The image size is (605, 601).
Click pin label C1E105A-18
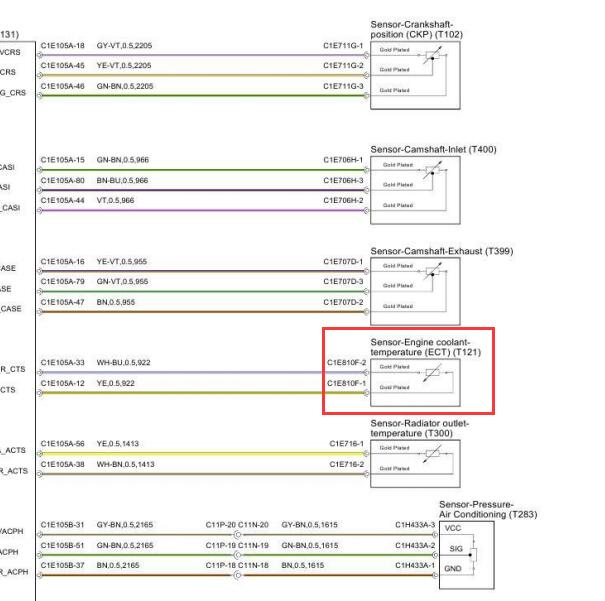[x=63, y=46]
